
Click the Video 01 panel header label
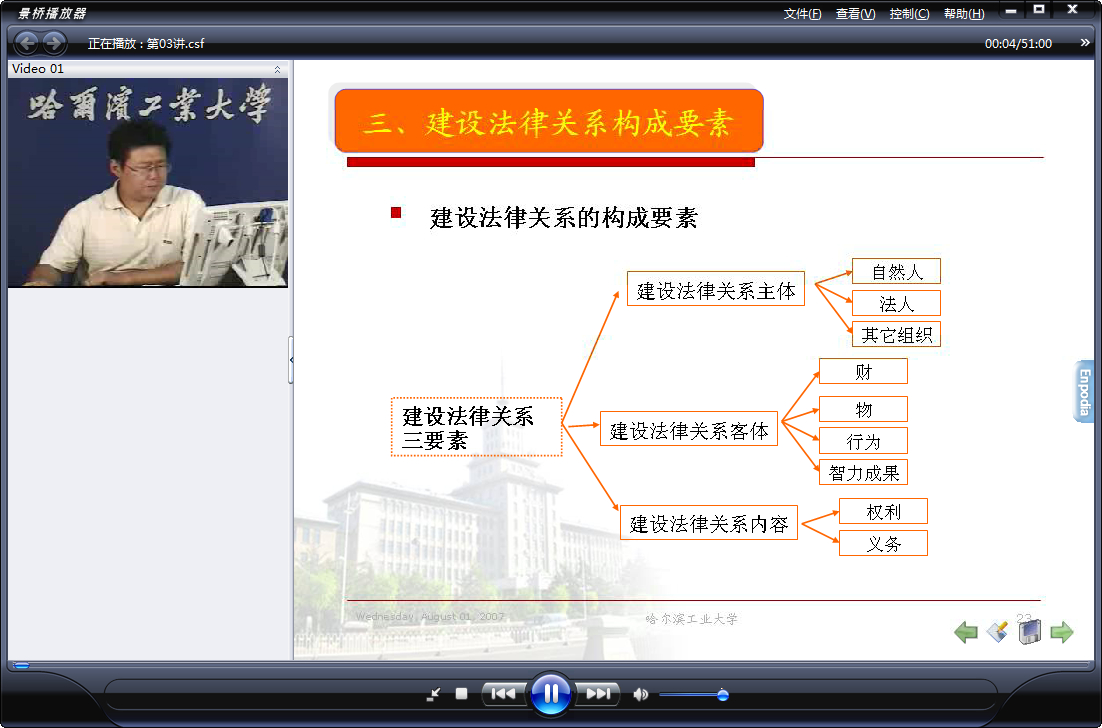(38, 69)
